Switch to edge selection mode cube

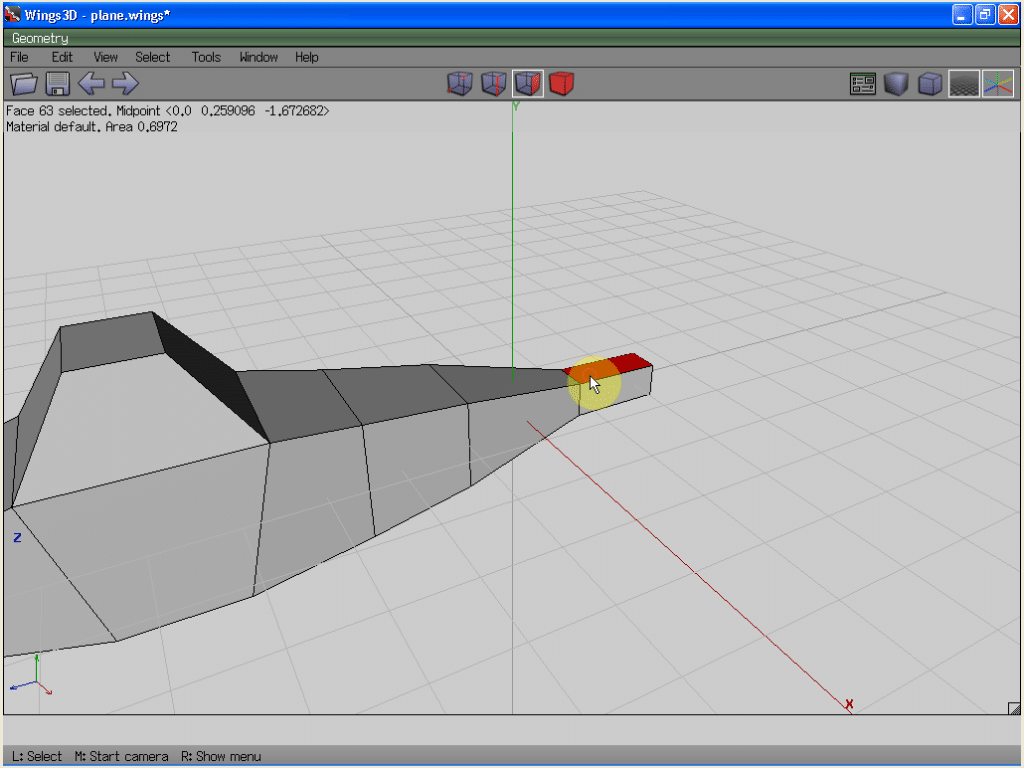click(x=493, y=84)
